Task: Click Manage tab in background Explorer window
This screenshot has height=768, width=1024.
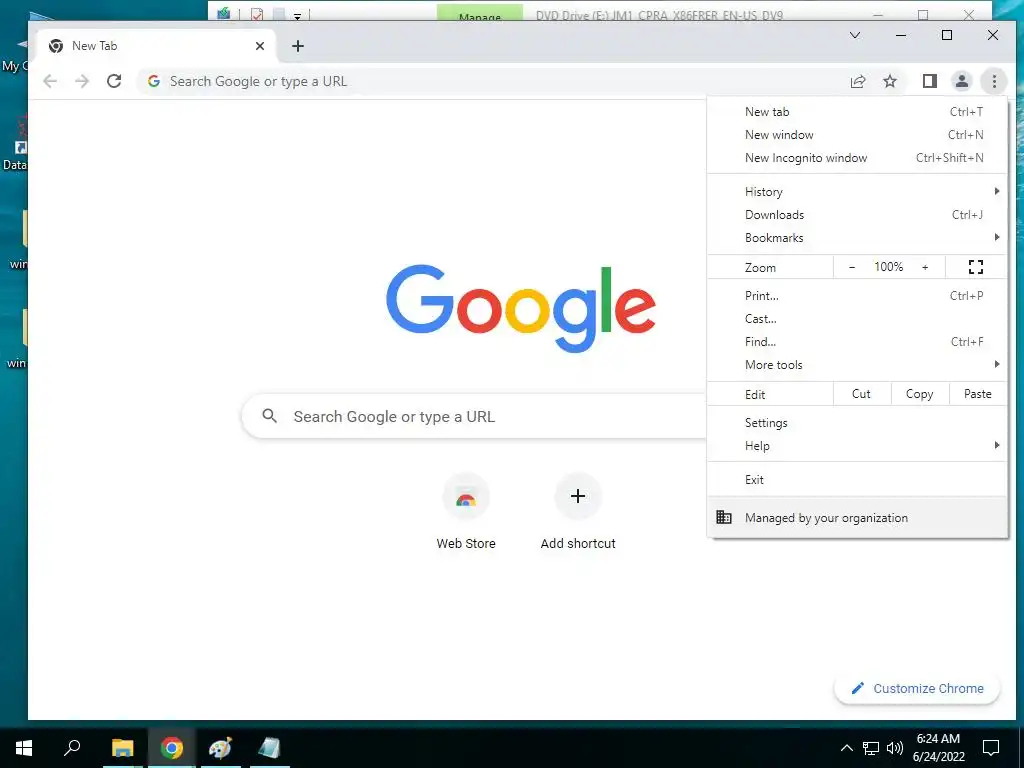Action: (479, 13)
